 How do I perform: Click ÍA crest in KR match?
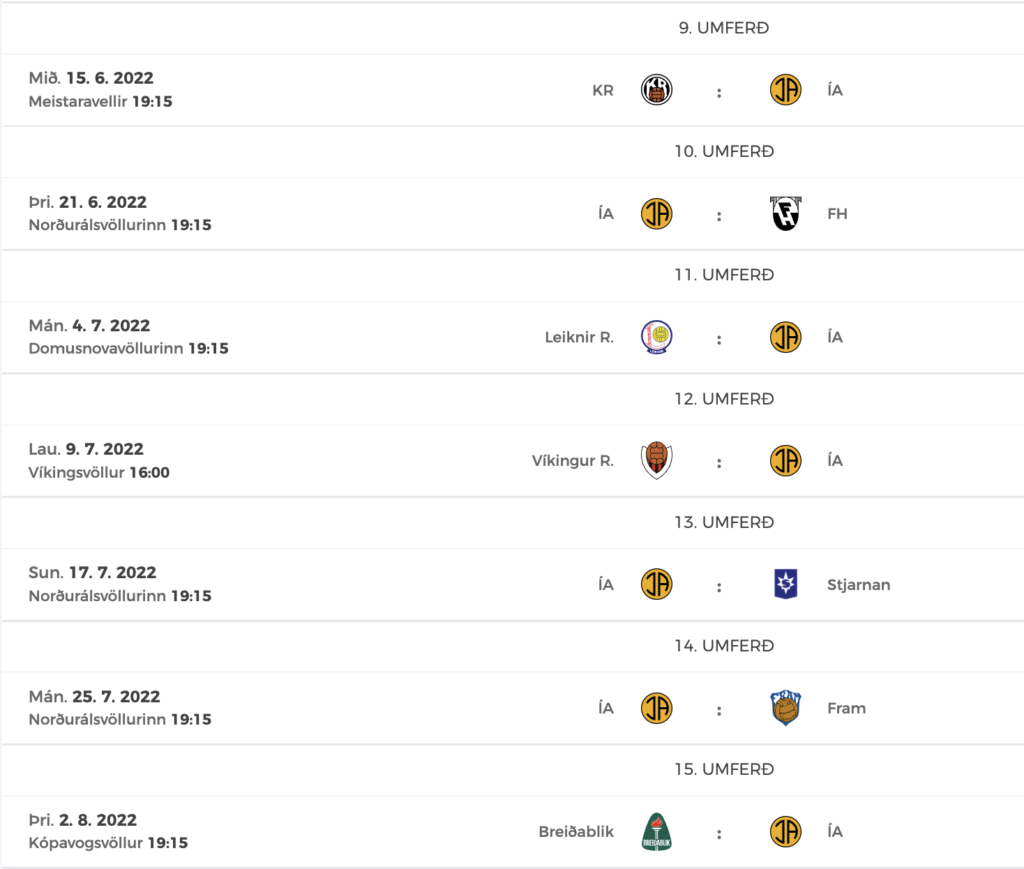[786, 90]
